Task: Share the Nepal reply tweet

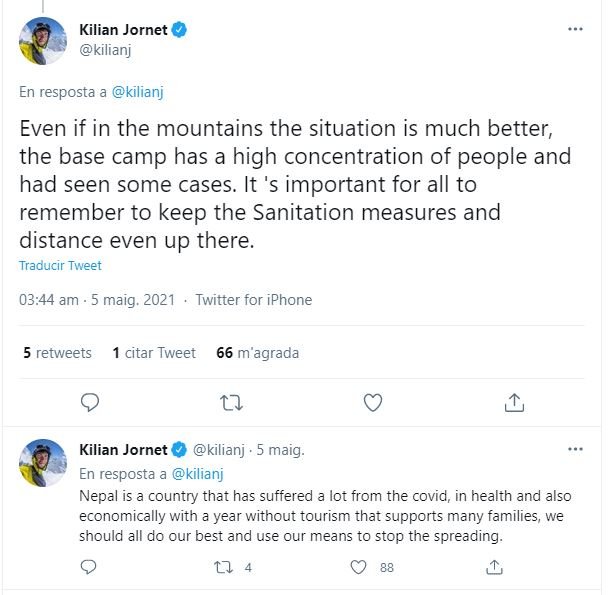Action: coord(493,567)
